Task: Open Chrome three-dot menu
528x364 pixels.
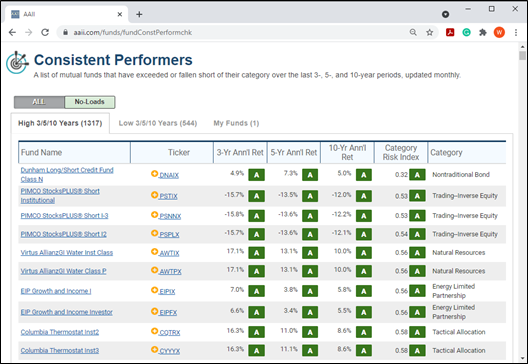Action: coord(516,32)
